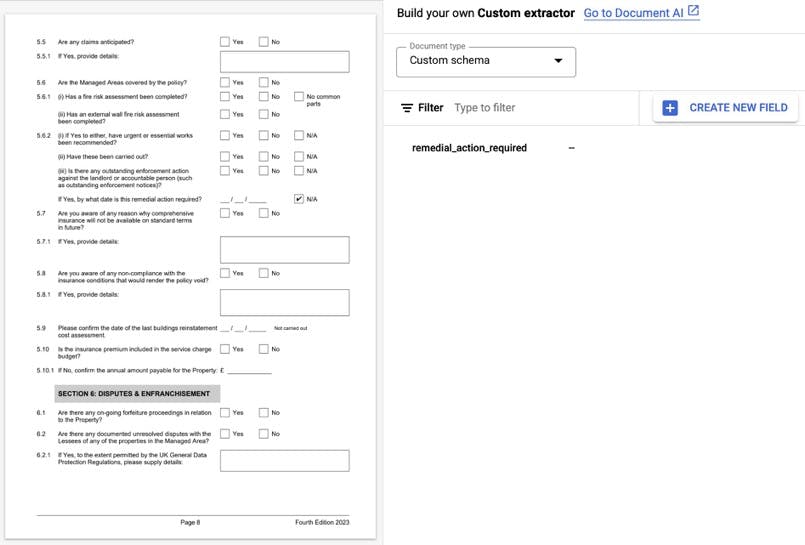Click the Page 8 footer text
The height and width of the screenshot is (545, 805).
(190, 522)
